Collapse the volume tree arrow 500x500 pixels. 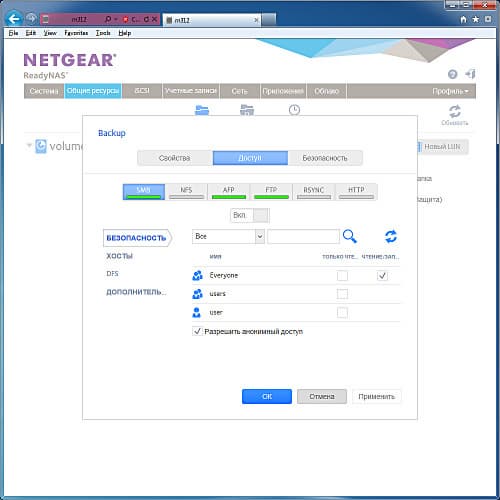click(29, 145)
